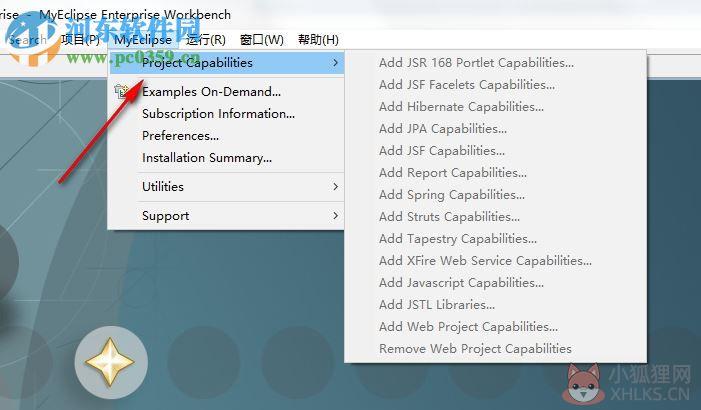Screen dimensions: 701x410
Task: Click the Examples On-Demand icon
Action: click(x=122, y=91)
